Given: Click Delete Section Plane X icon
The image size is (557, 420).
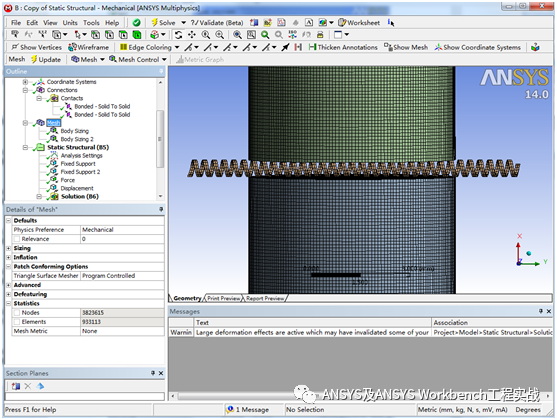Looking at the screenshot, I should (28, 386).
